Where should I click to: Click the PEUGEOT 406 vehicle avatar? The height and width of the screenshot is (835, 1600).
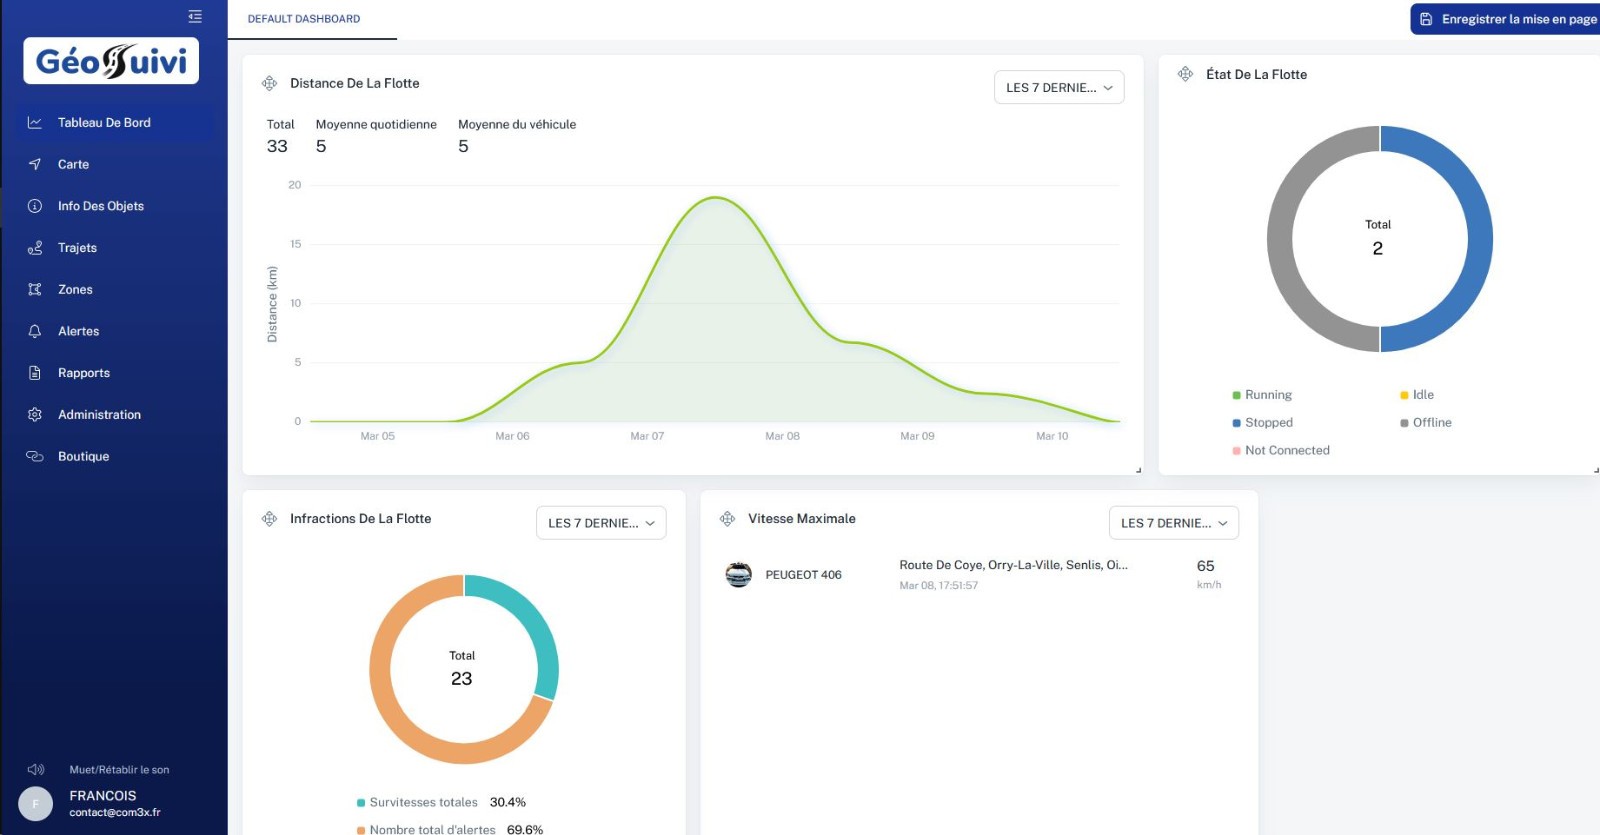(738, 575)
